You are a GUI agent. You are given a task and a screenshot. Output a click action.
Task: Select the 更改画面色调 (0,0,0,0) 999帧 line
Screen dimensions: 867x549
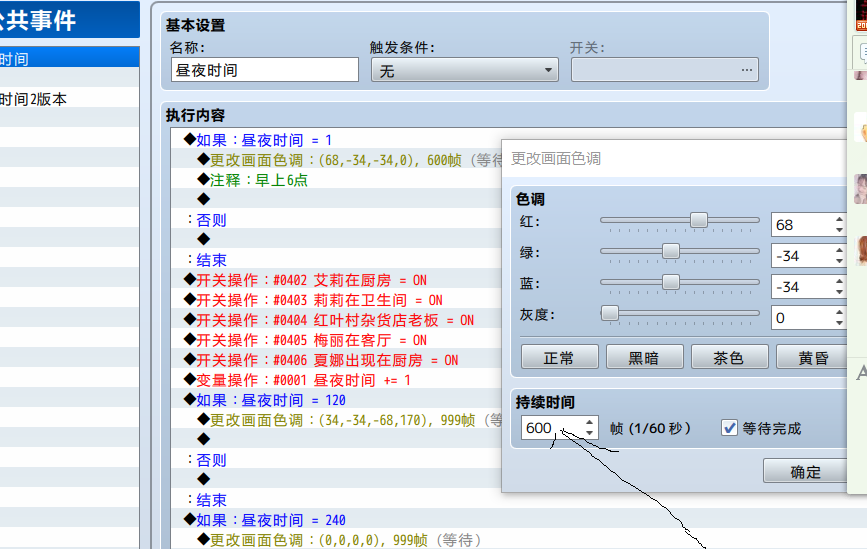point(340,540)
